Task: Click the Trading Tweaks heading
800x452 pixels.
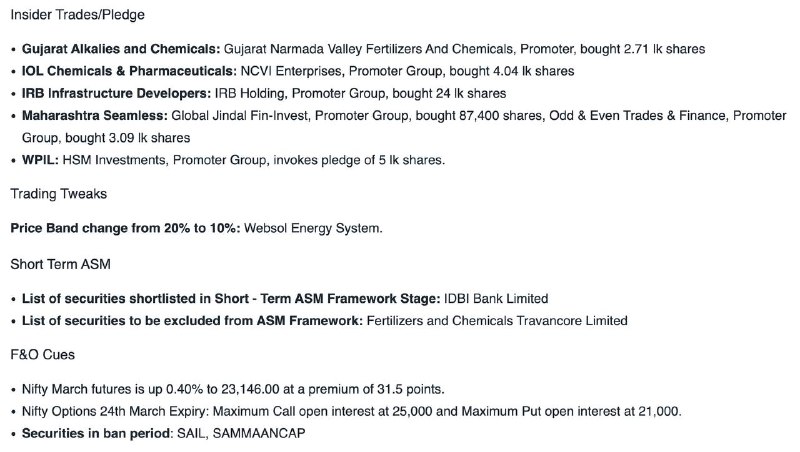Action: [x=59, y=194]
